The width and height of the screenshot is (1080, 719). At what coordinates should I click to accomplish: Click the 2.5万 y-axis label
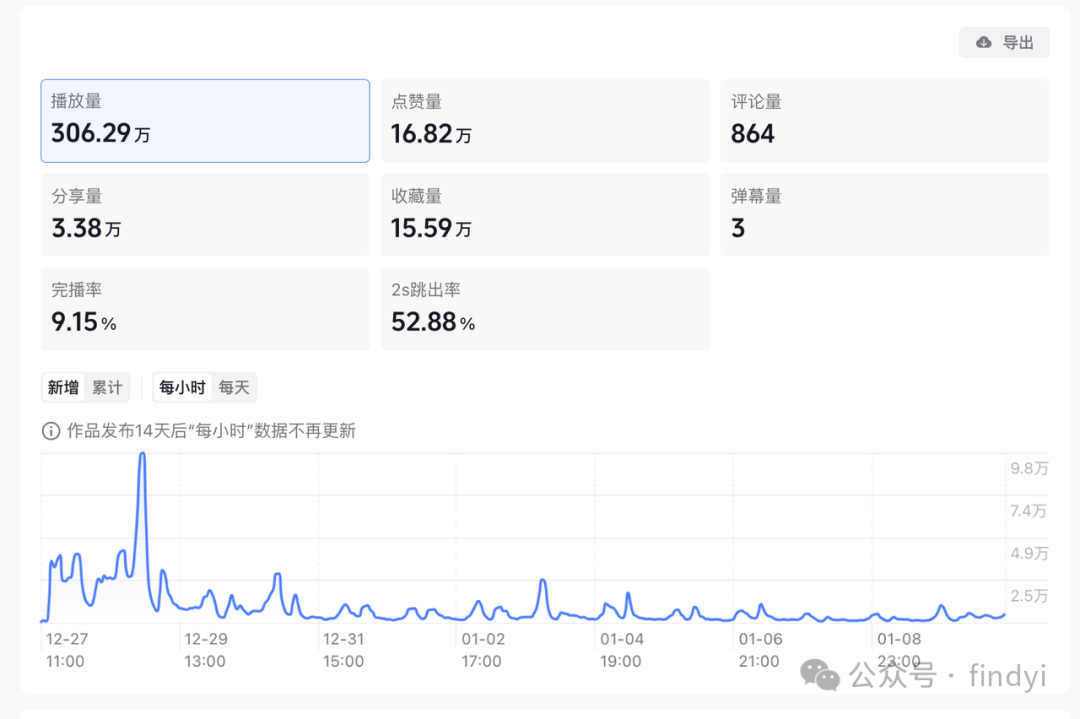click(1029, 596)
